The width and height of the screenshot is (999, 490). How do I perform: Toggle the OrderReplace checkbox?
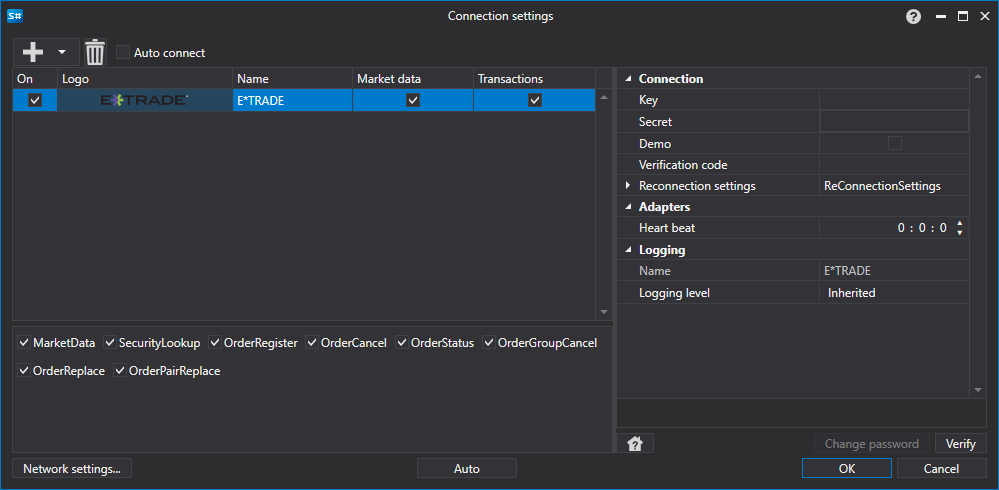(x=24, y=370)
